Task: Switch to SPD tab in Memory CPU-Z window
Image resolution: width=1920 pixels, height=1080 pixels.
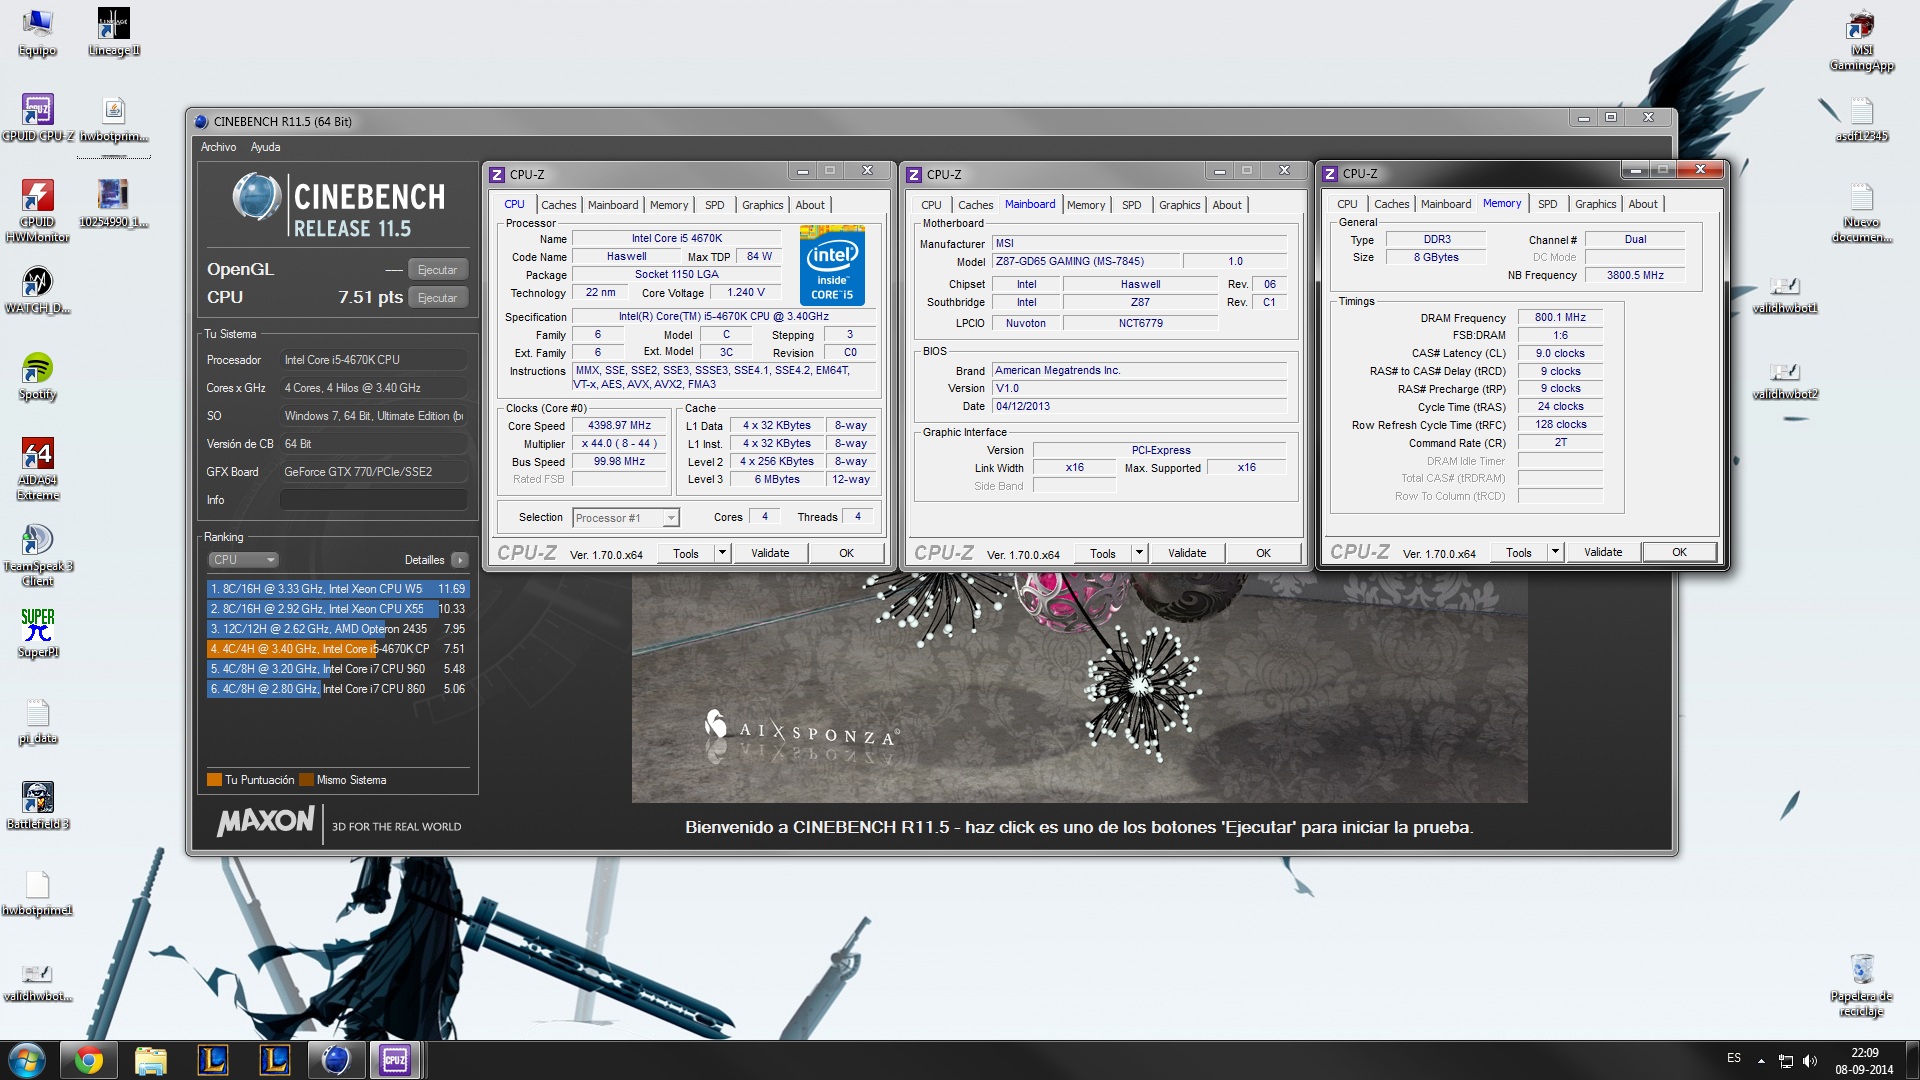Action: point(1547,204)
